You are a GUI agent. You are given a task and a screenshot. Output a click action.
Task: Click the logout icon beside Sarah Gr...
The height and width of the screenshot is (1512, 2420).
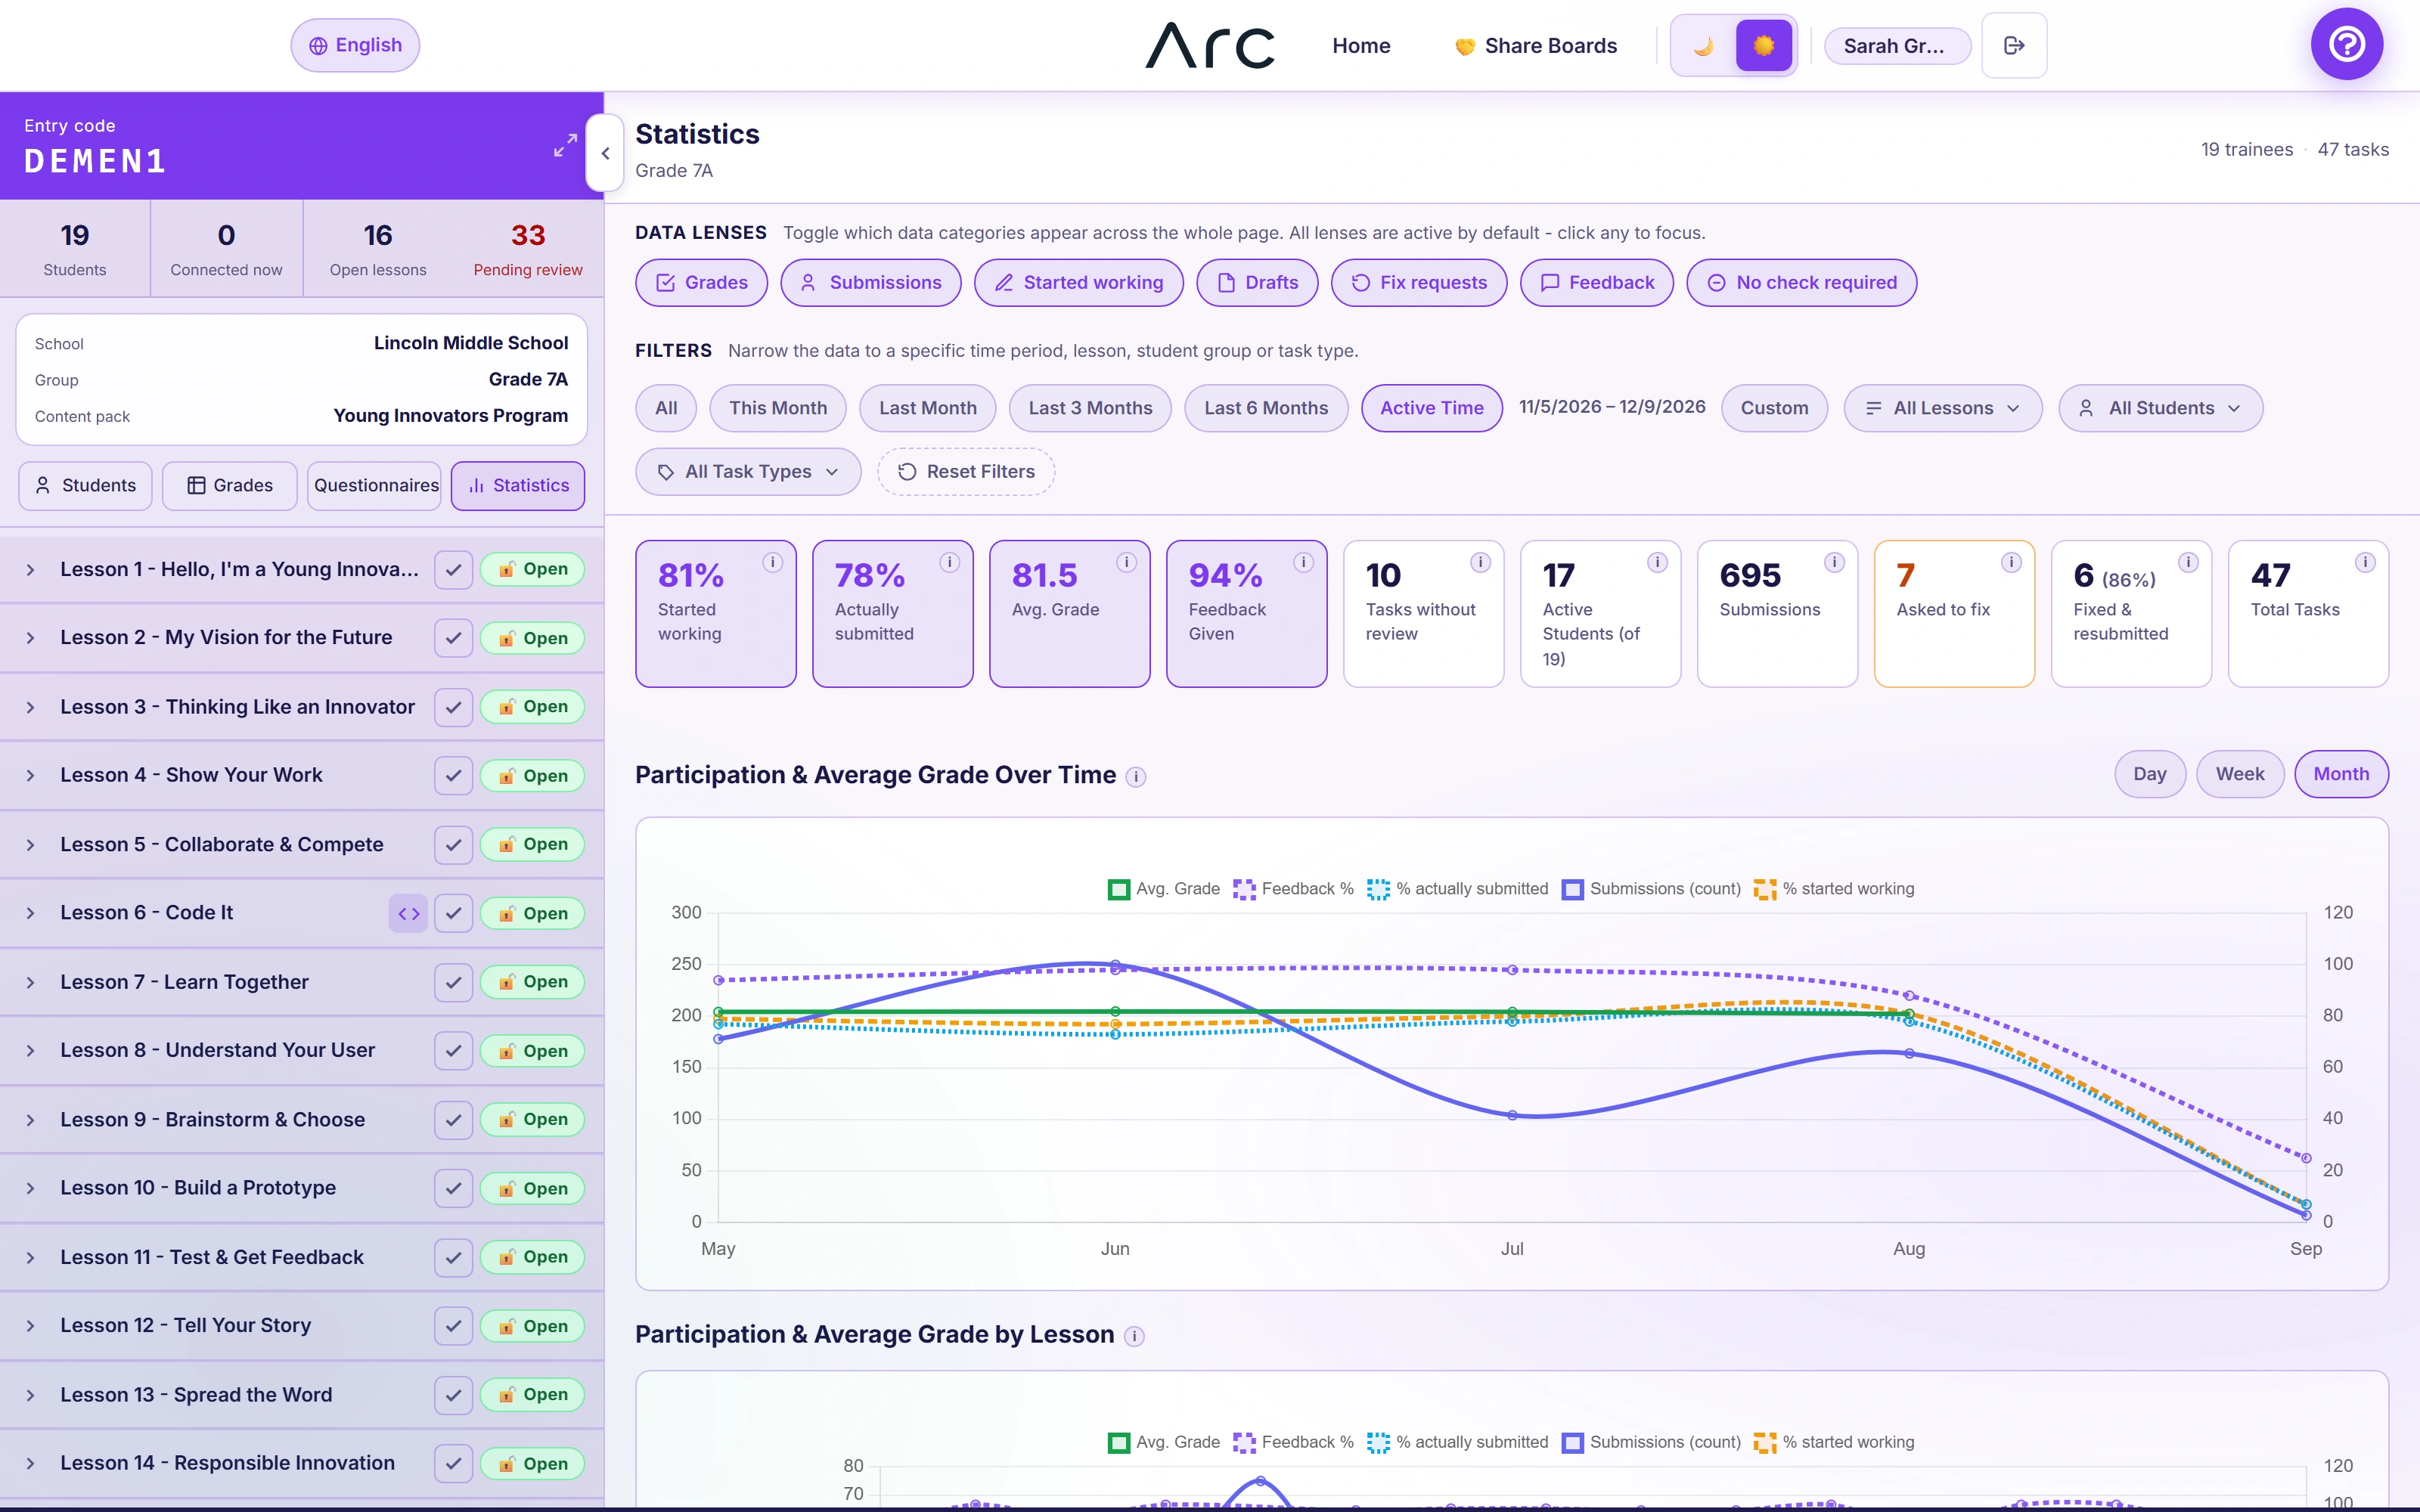point(2014,45)
